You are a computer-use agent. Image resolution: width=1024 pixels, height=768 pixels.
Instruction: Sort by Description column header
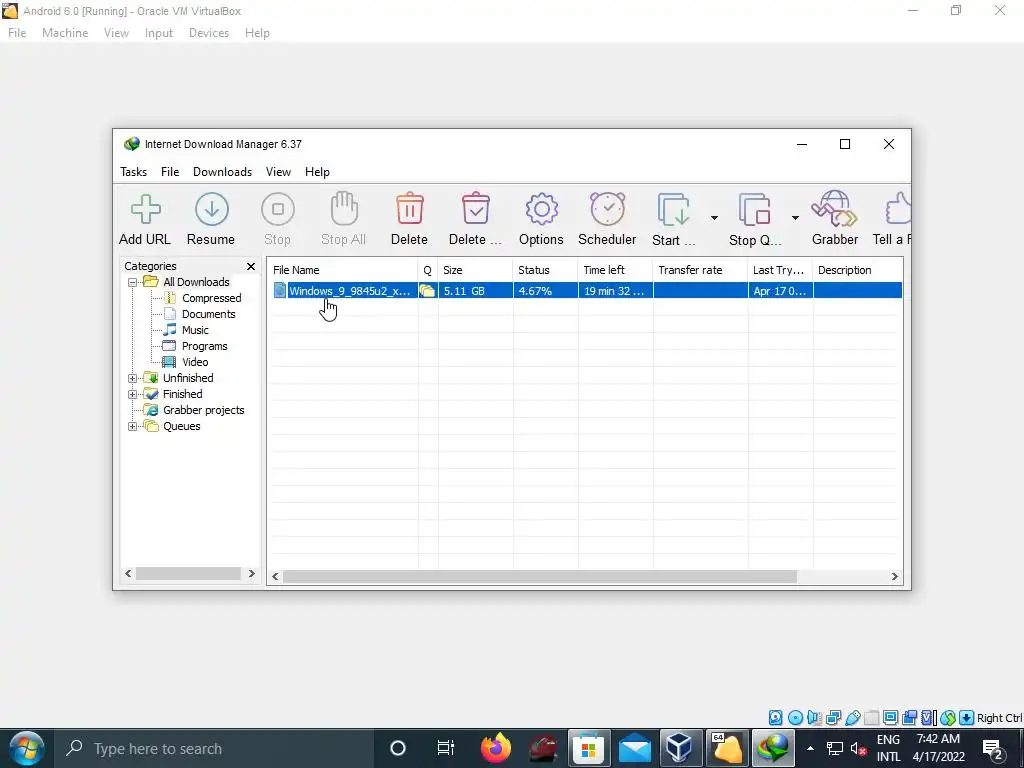(x=858, y=270)
